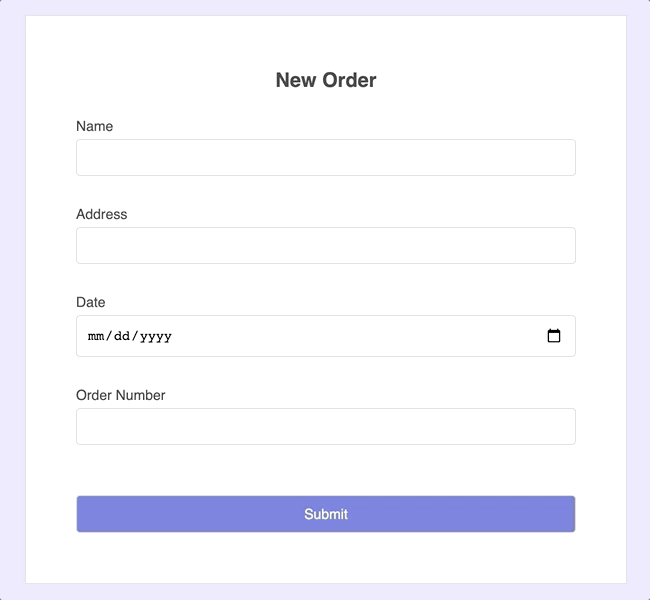Image resolution: width=650 pixels, height=600 pixels.
Task: Select the month segment of Date
Action: click(96, 337)
